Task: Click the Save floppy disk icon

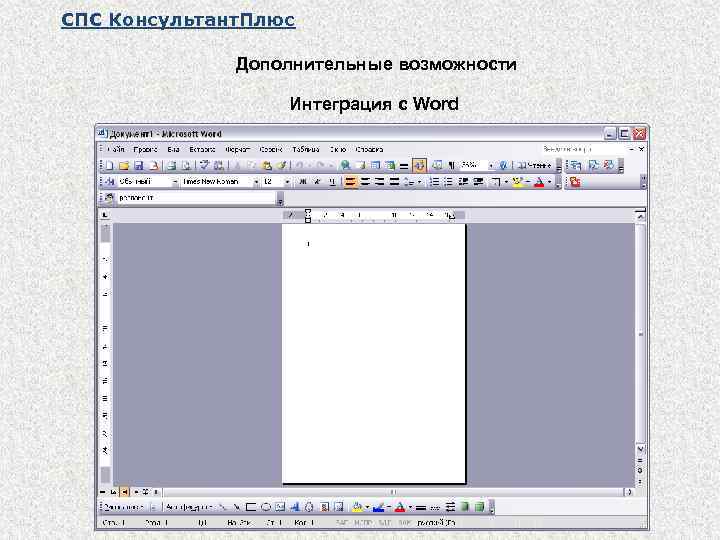Action: [139, 166]
